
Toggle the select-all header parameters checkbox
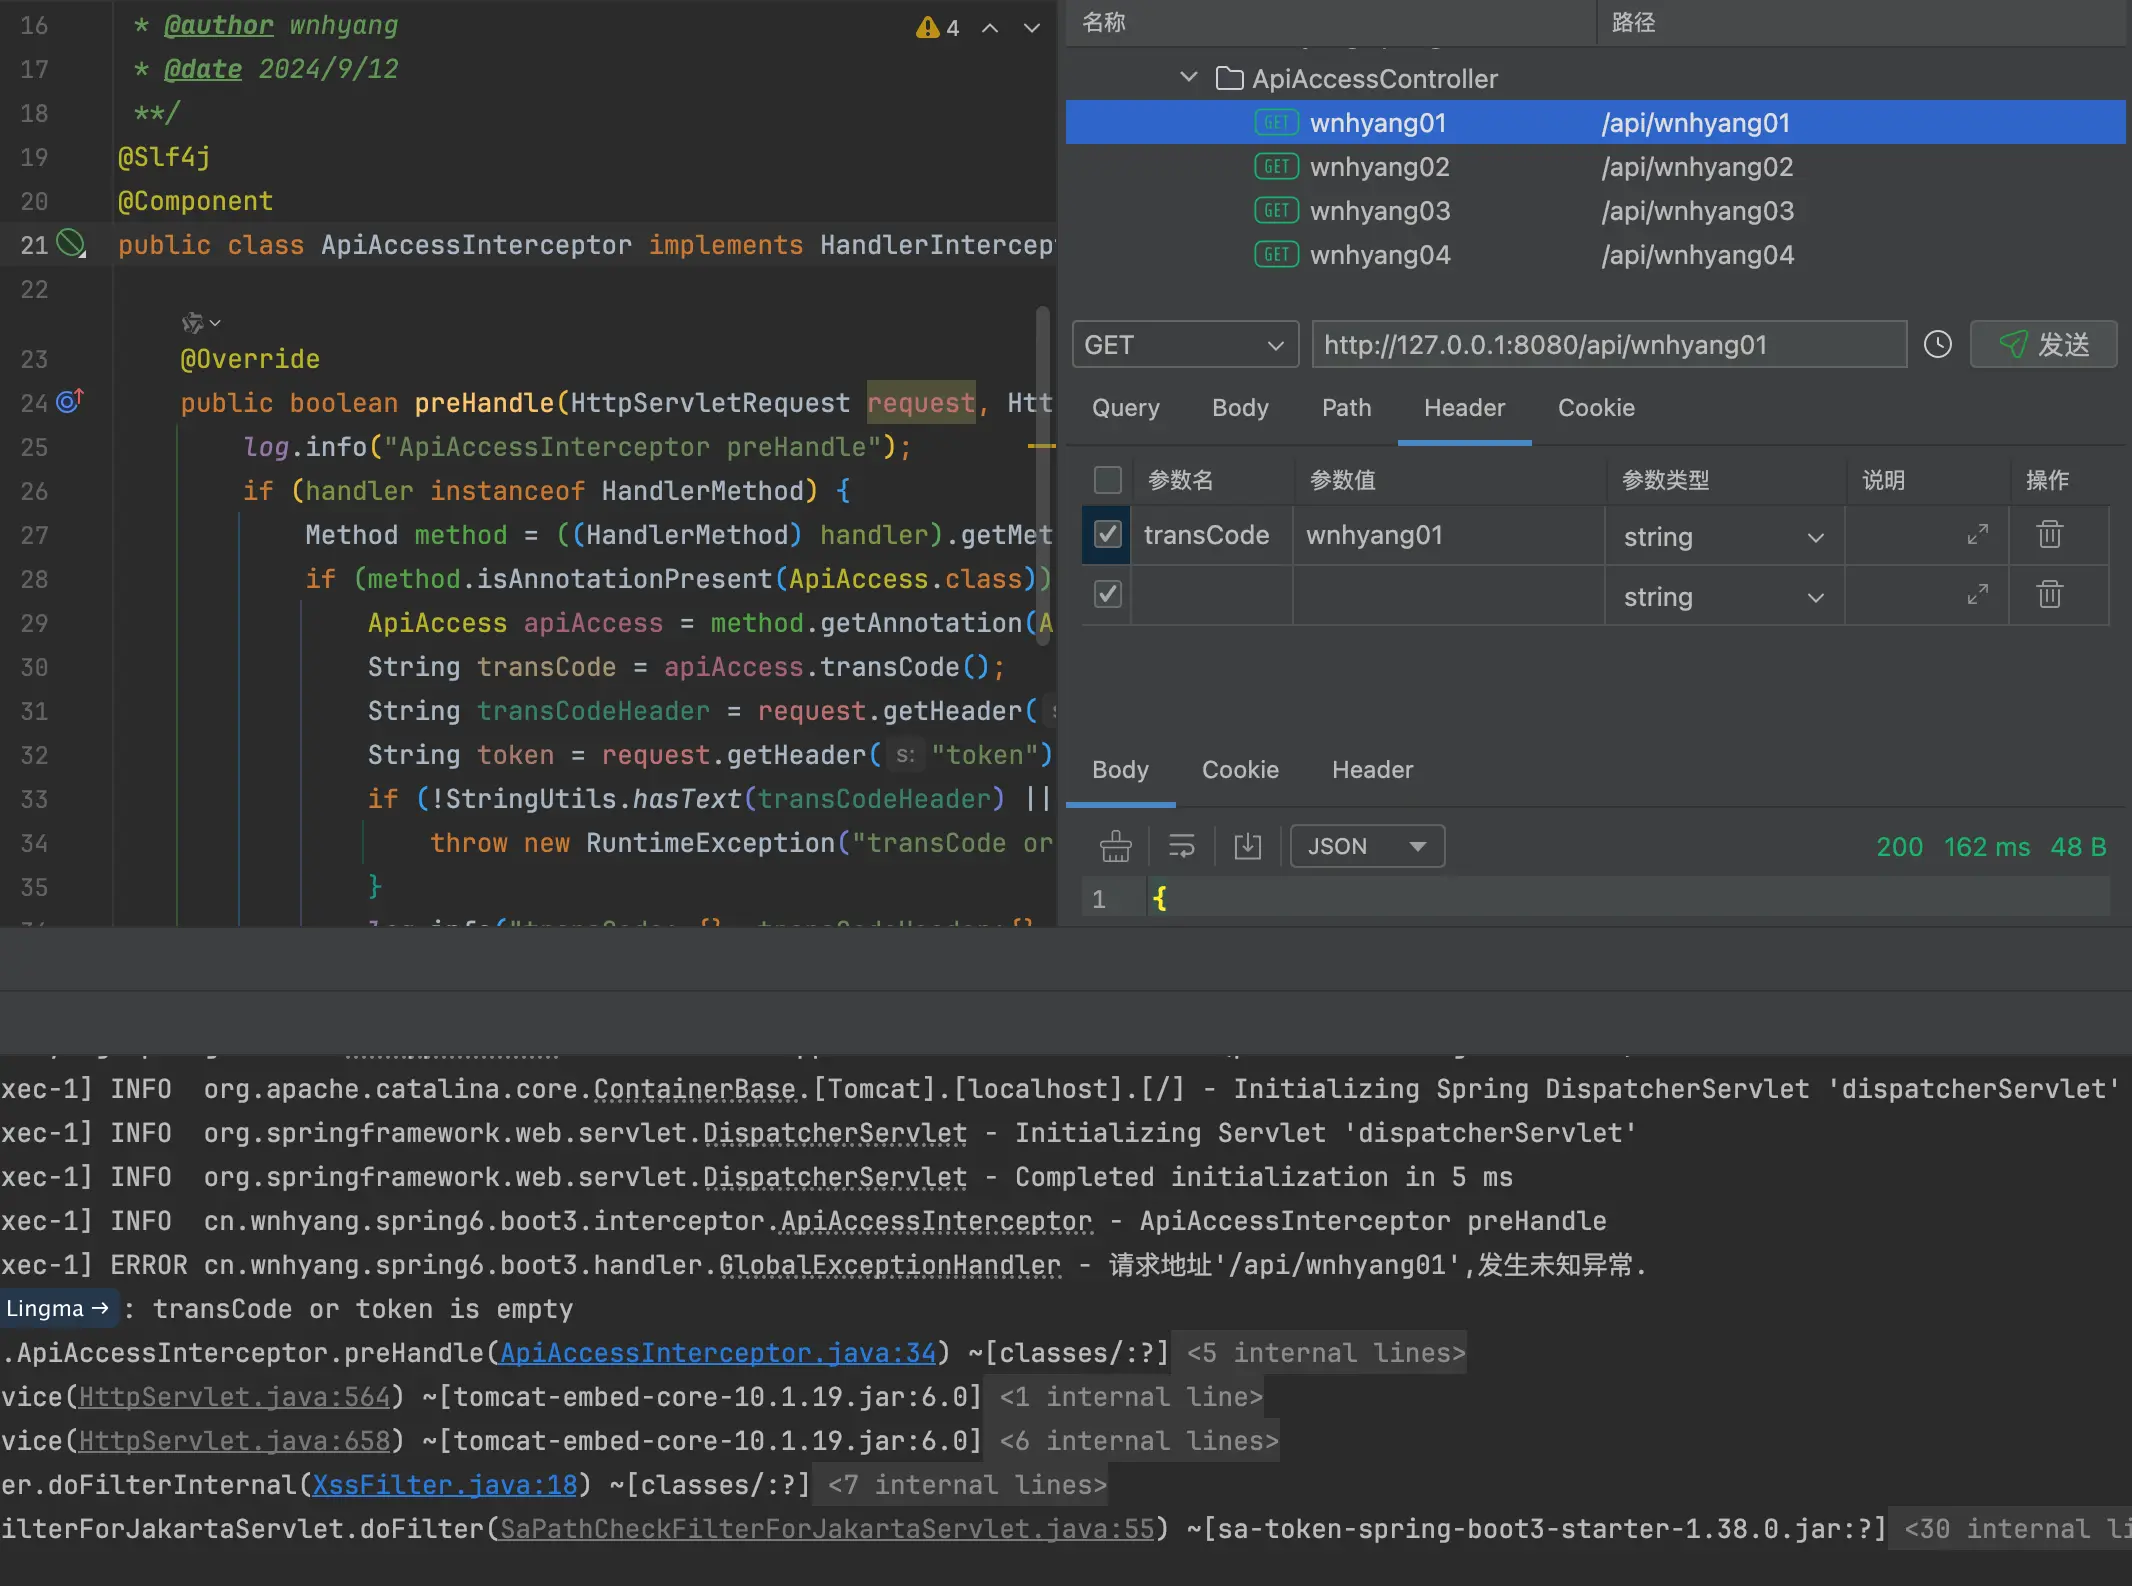point(1107,480)
